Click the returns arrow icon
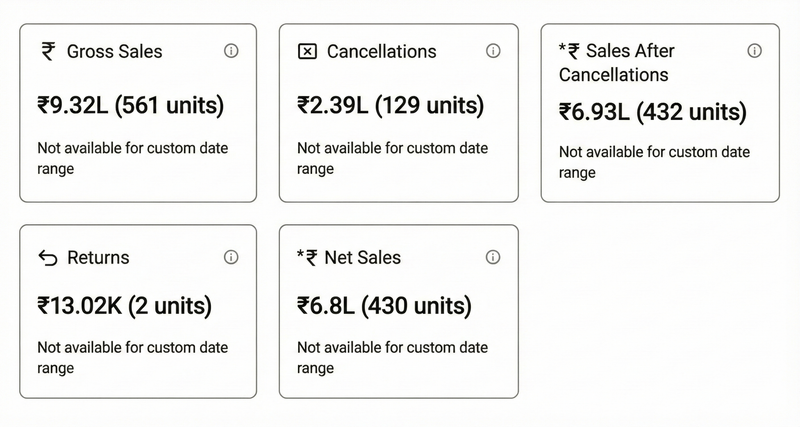This screenshot has width=800, height=427. (48, 258)
